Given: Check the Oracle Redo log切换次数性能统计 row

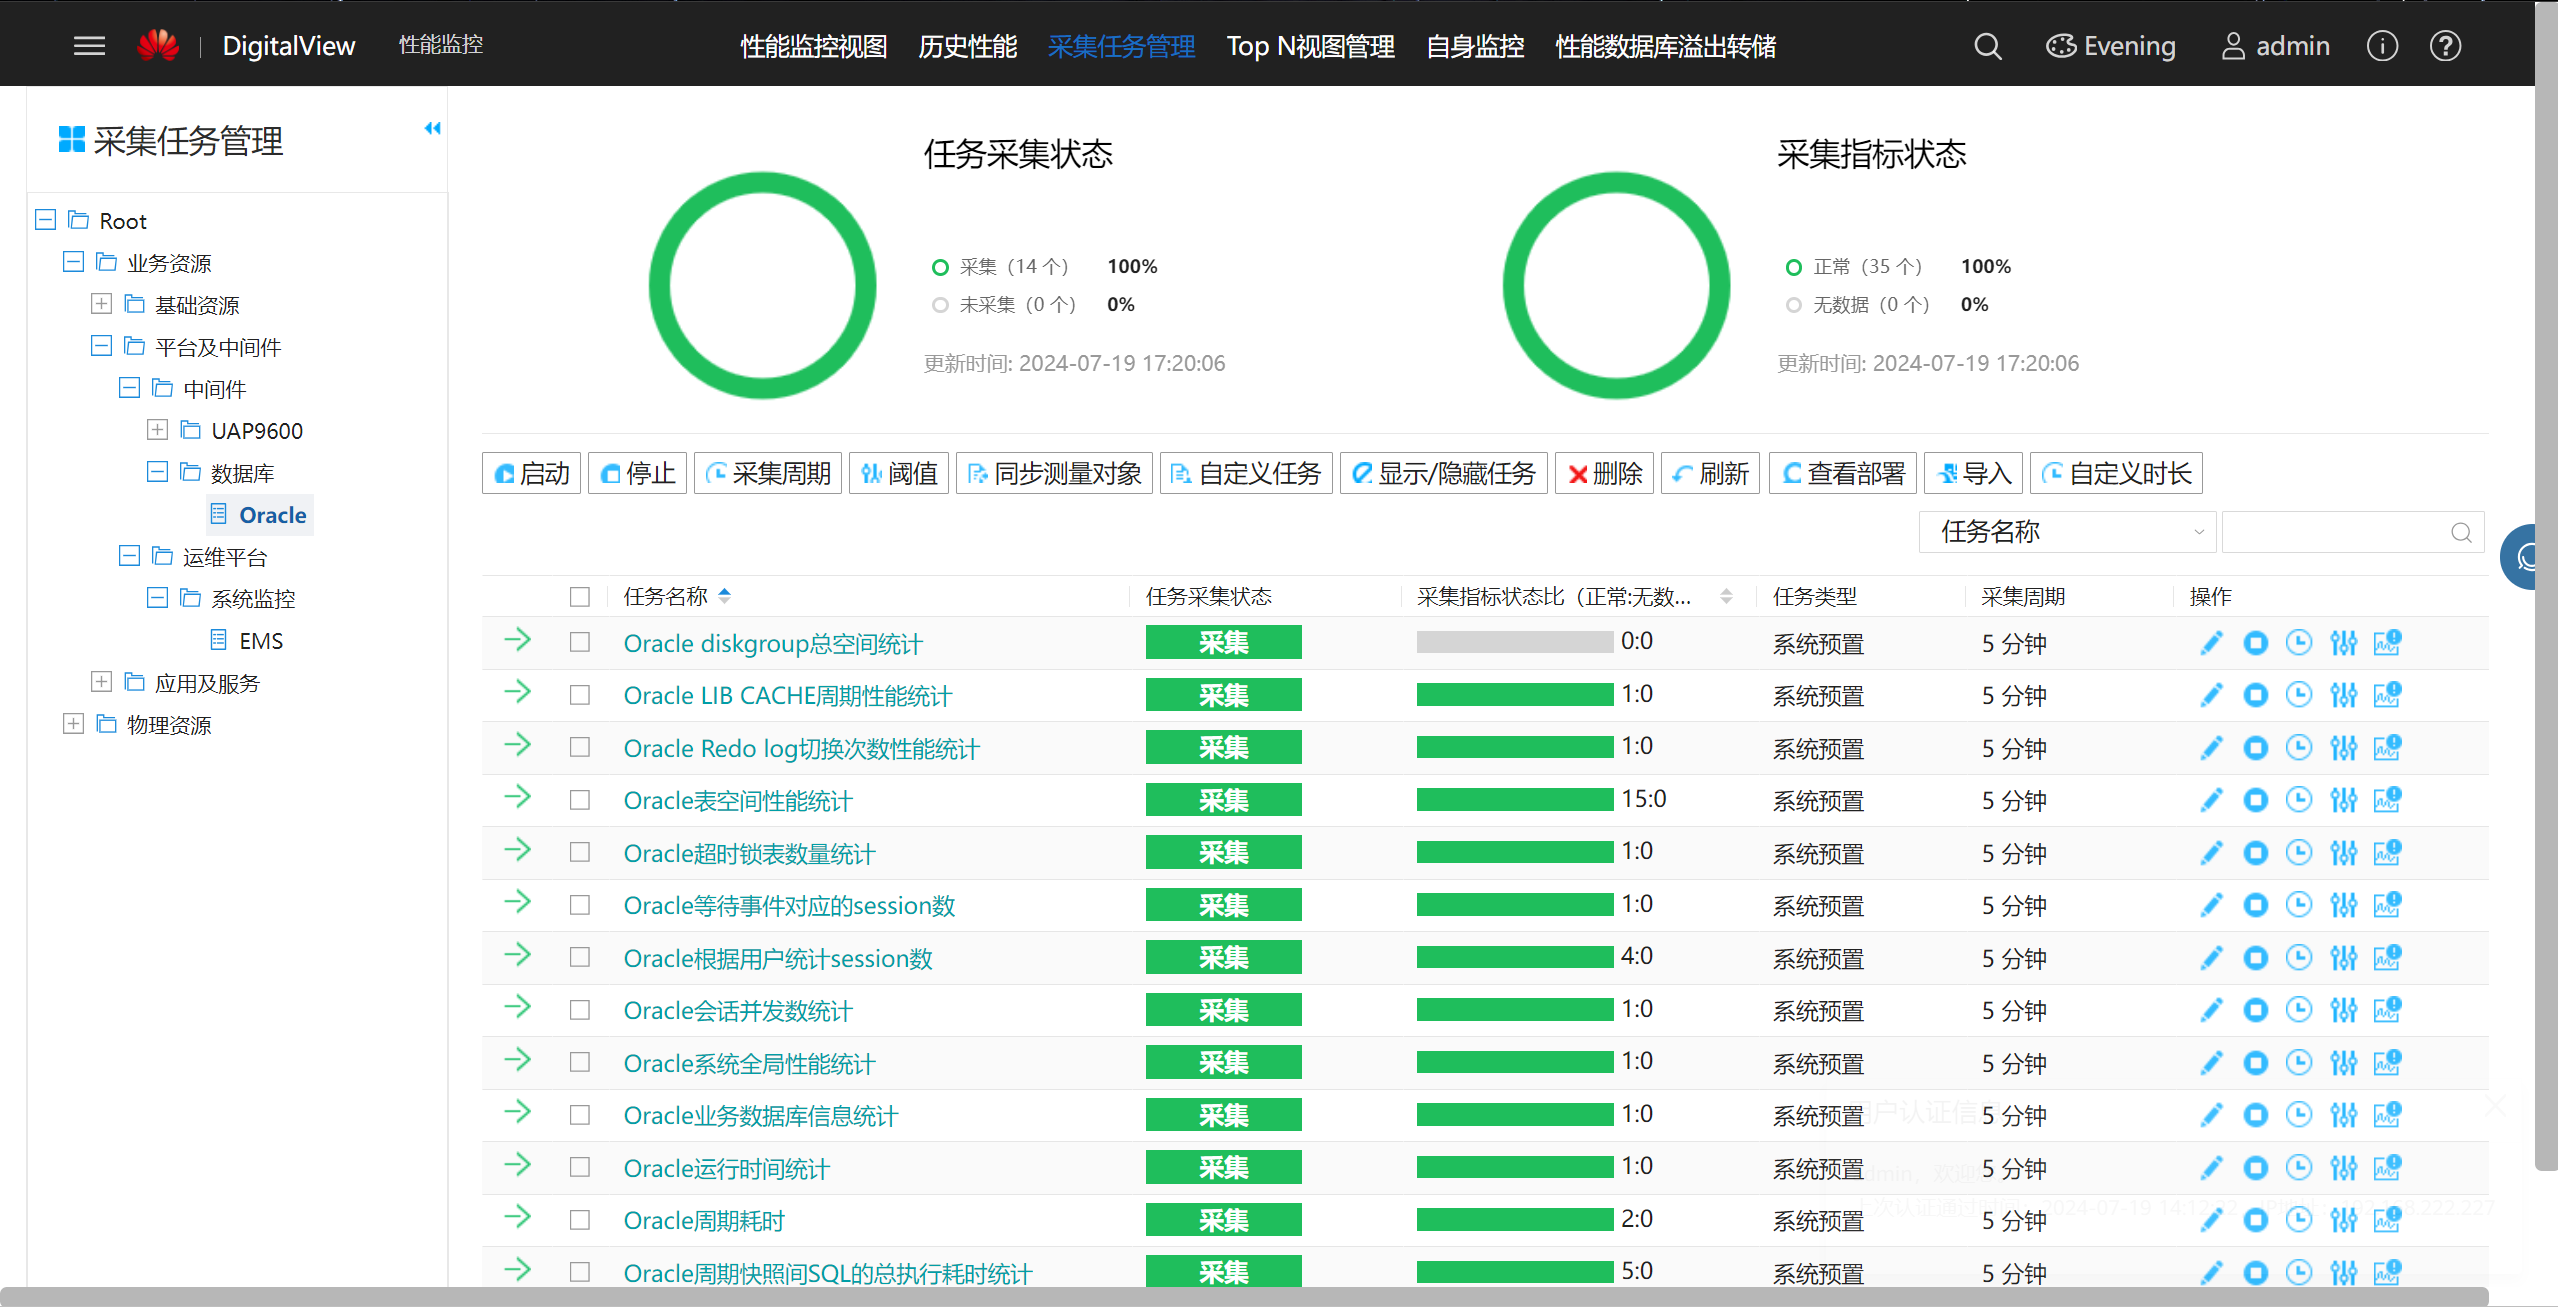Looking at the screenshot, I should pyautogui.click(x=580, y=747).
